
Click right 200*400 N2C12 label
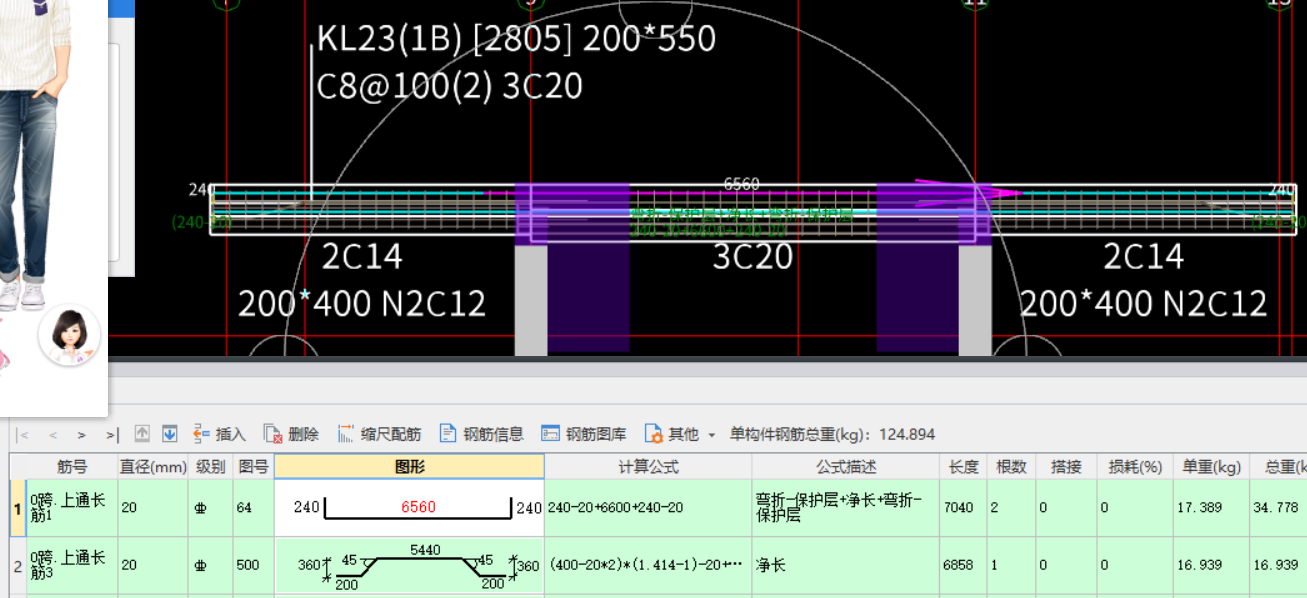[1144, 303]
